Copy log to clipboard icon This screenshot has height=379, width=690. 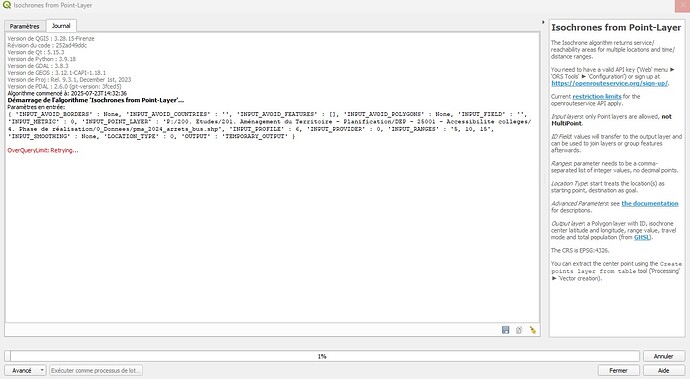(x=519, y=330)
